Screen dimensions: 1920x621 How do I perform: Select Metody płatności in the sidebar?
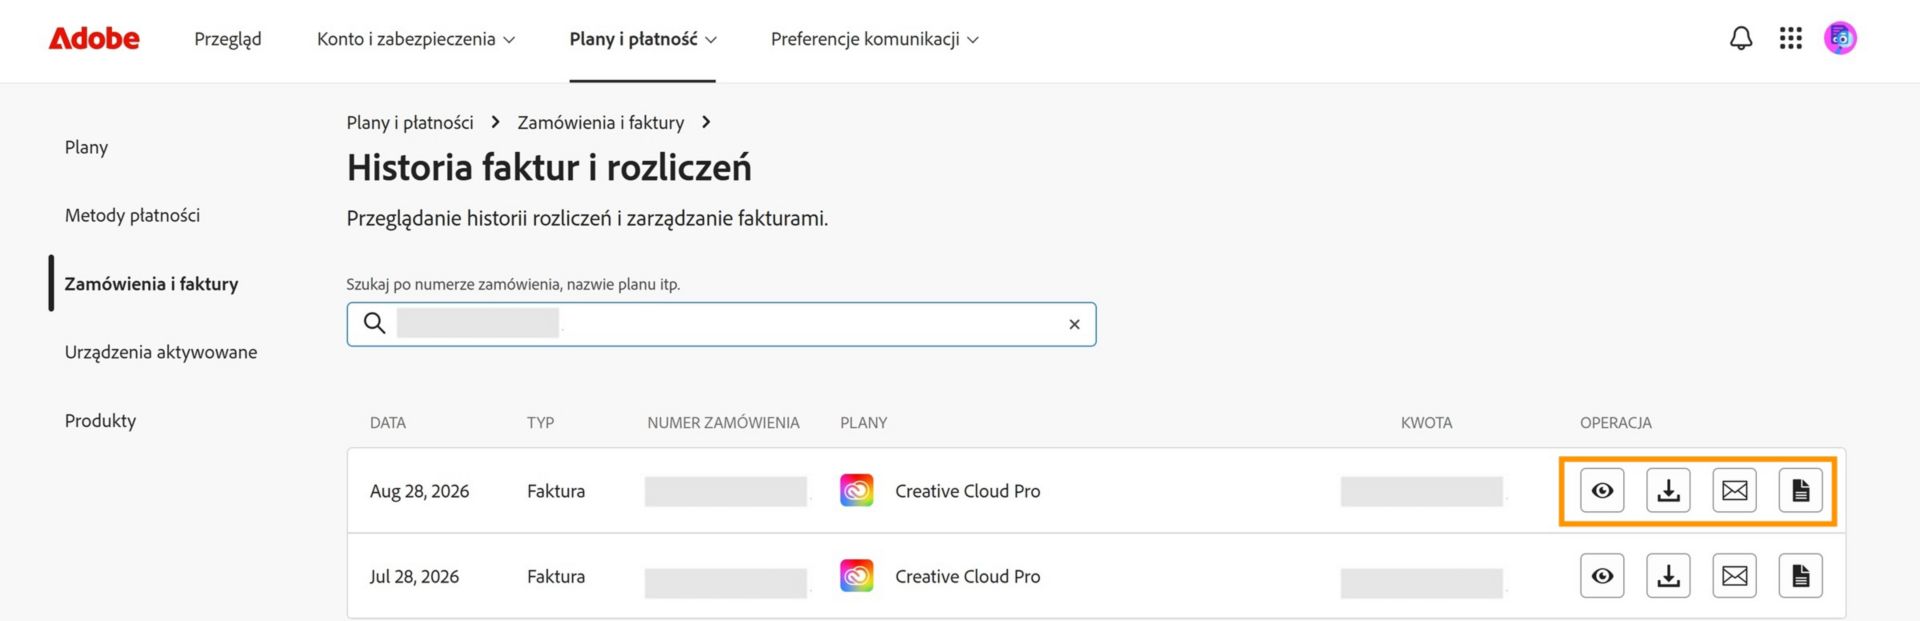(132, 215)
